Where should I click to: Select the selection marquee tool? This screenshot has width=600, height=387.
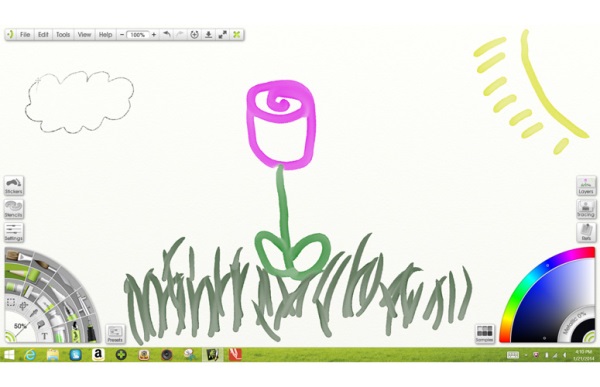pyautogui.click(x=11, y=303)
